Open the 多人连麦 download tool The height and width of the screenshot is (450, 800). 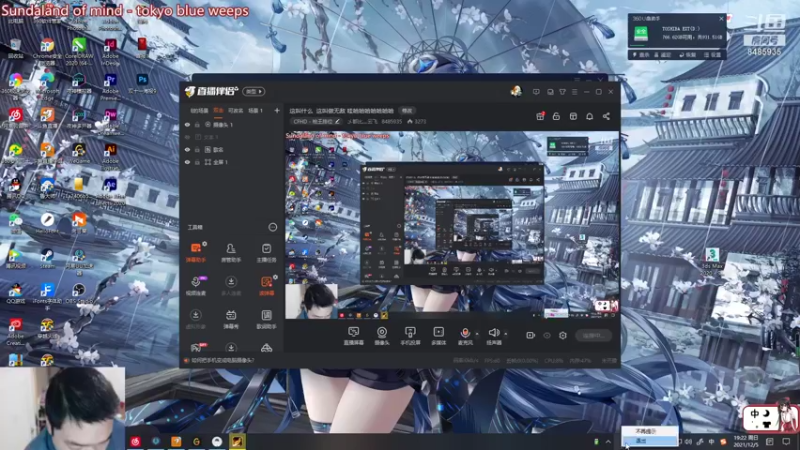pos(231,286)
